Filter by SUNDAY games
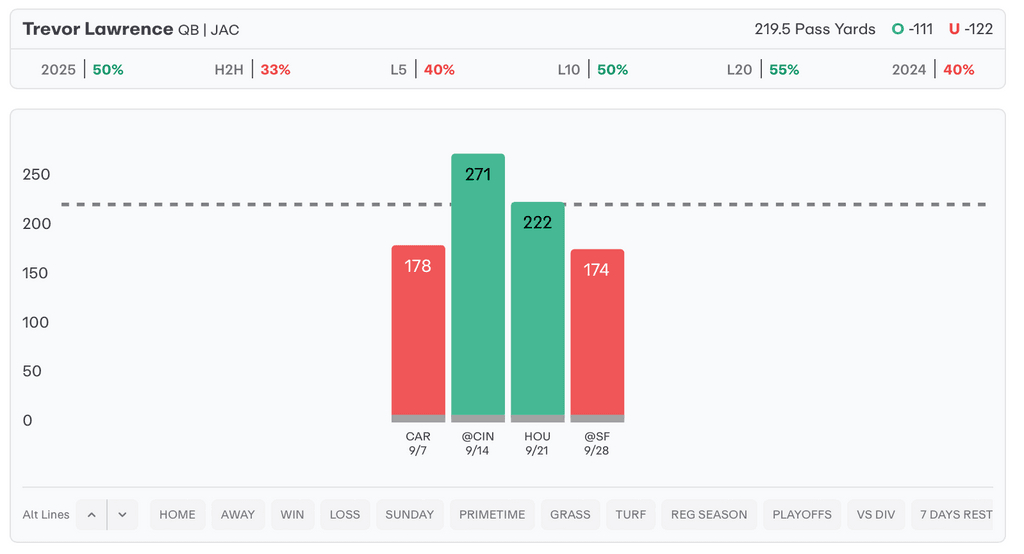This screenshot has height=554, width=1024. point(410,515)
